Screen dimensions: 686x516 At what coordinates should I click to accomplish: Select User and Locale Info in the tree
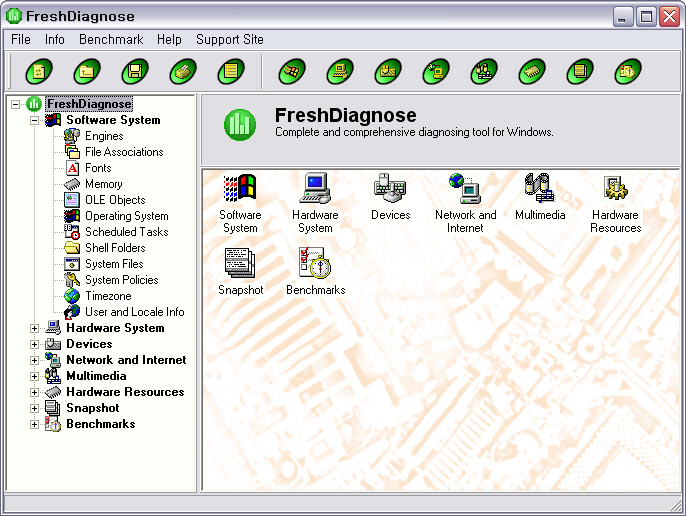[x=135, y=312]
